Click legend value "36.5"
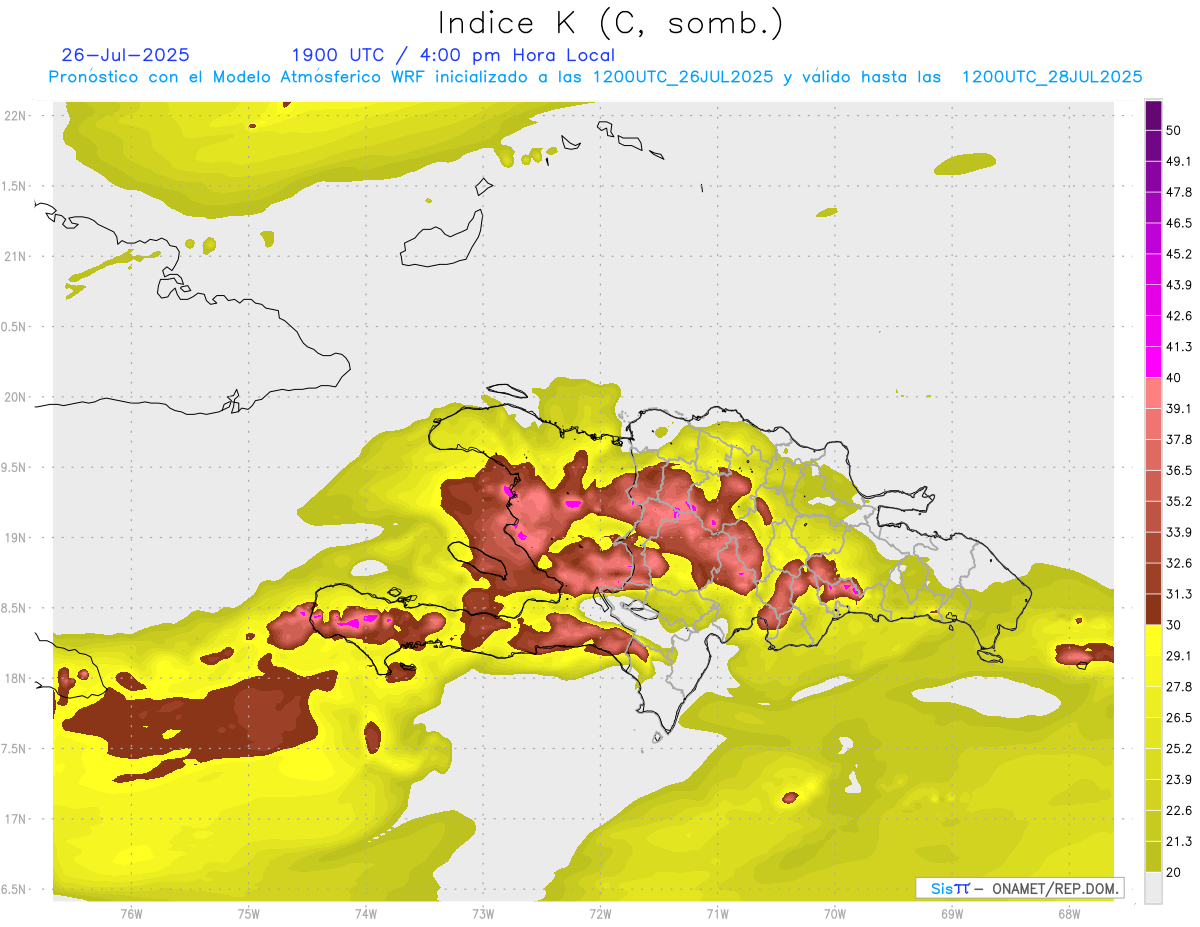1200x927 pixels. (1178, 470)
